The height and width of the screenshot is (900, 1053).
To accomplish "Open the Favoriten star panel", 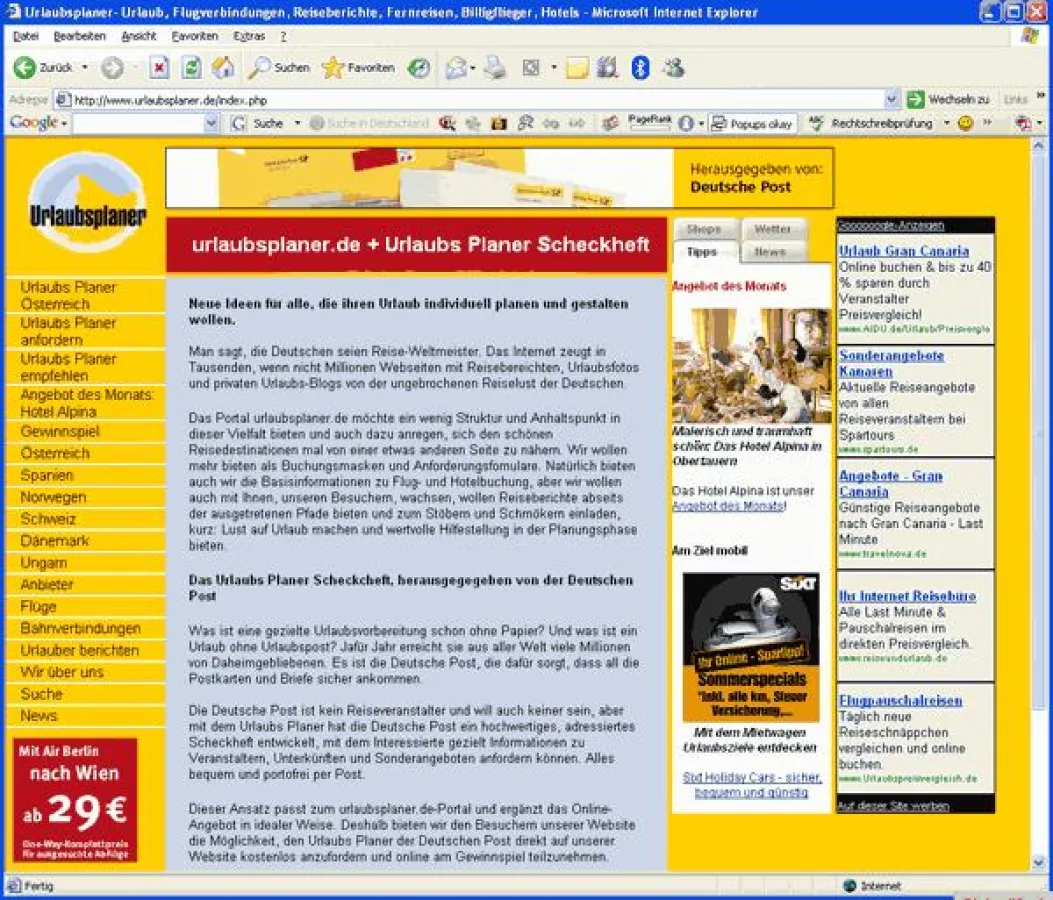I will 359,68.
